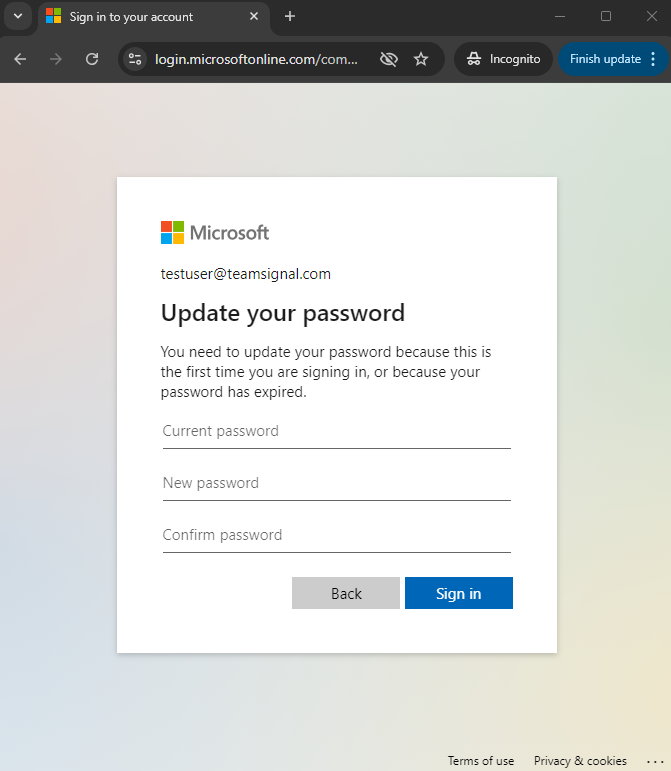Click the Finish update button
The image size is (671, 771).
pos(605,59)
